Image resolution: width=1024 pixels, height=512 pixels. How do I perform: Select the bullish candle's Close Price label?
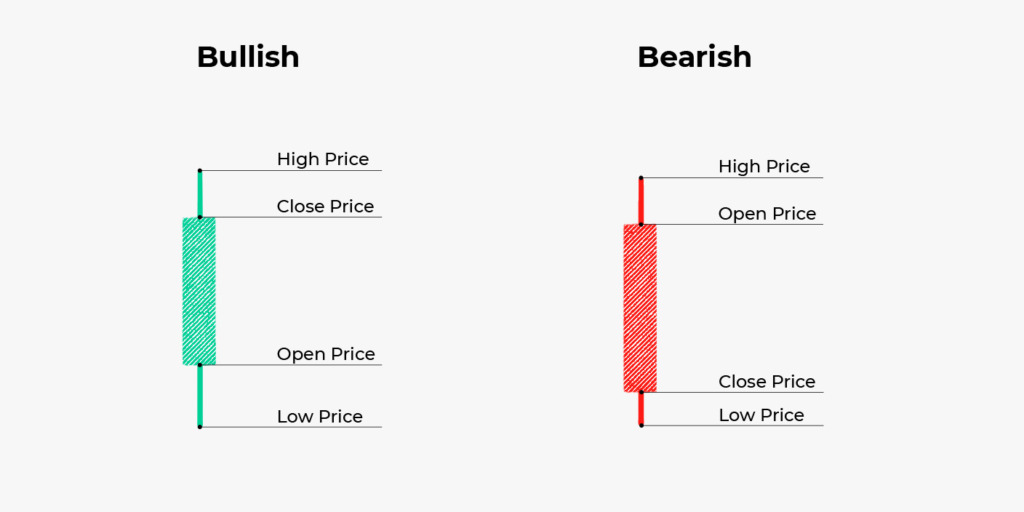coord(325,206)
